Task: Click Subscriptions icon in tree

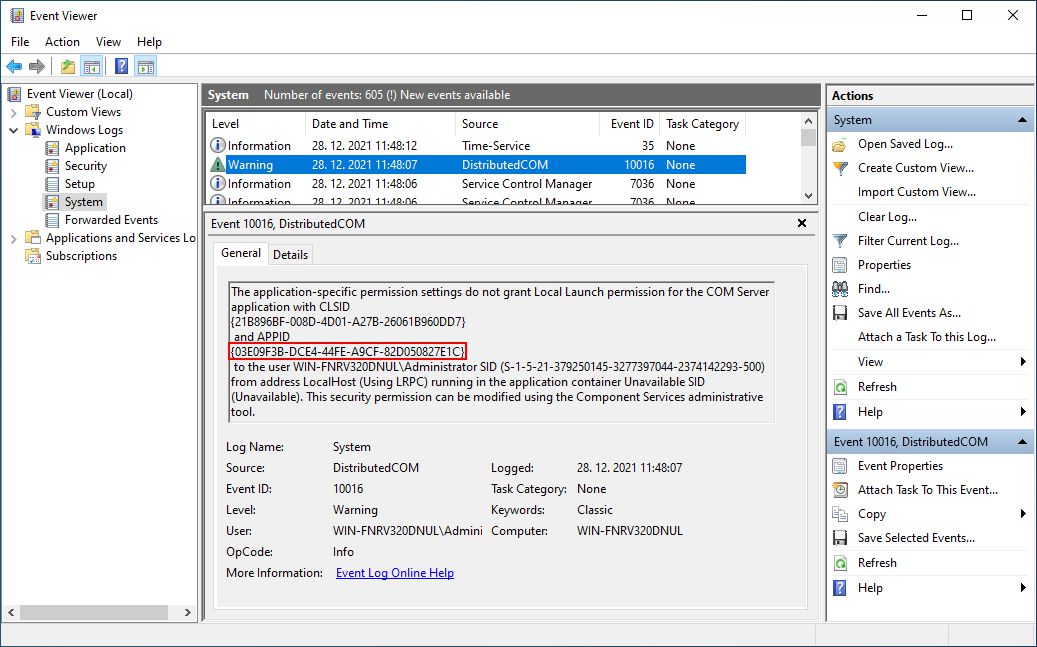Action: click(x=33, y=255)
